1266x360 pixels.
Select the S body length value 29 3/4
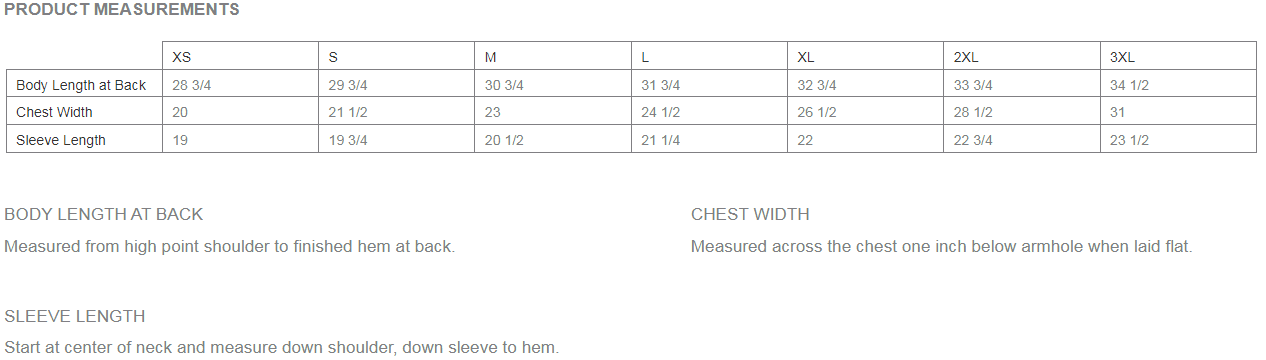[348, 85]
